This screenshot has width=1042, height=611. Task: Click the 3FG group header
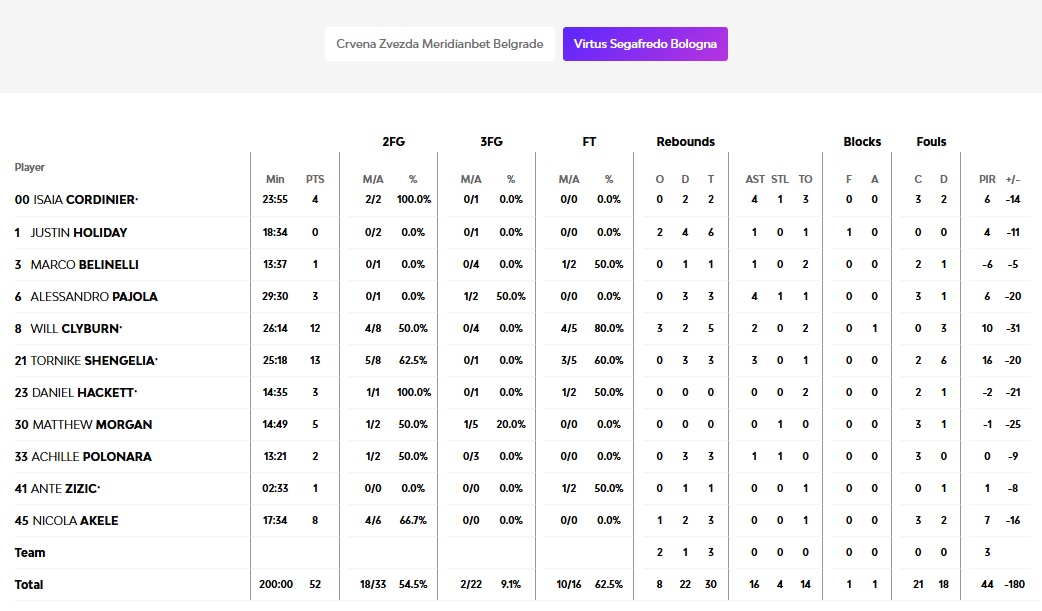click(491, 142)
